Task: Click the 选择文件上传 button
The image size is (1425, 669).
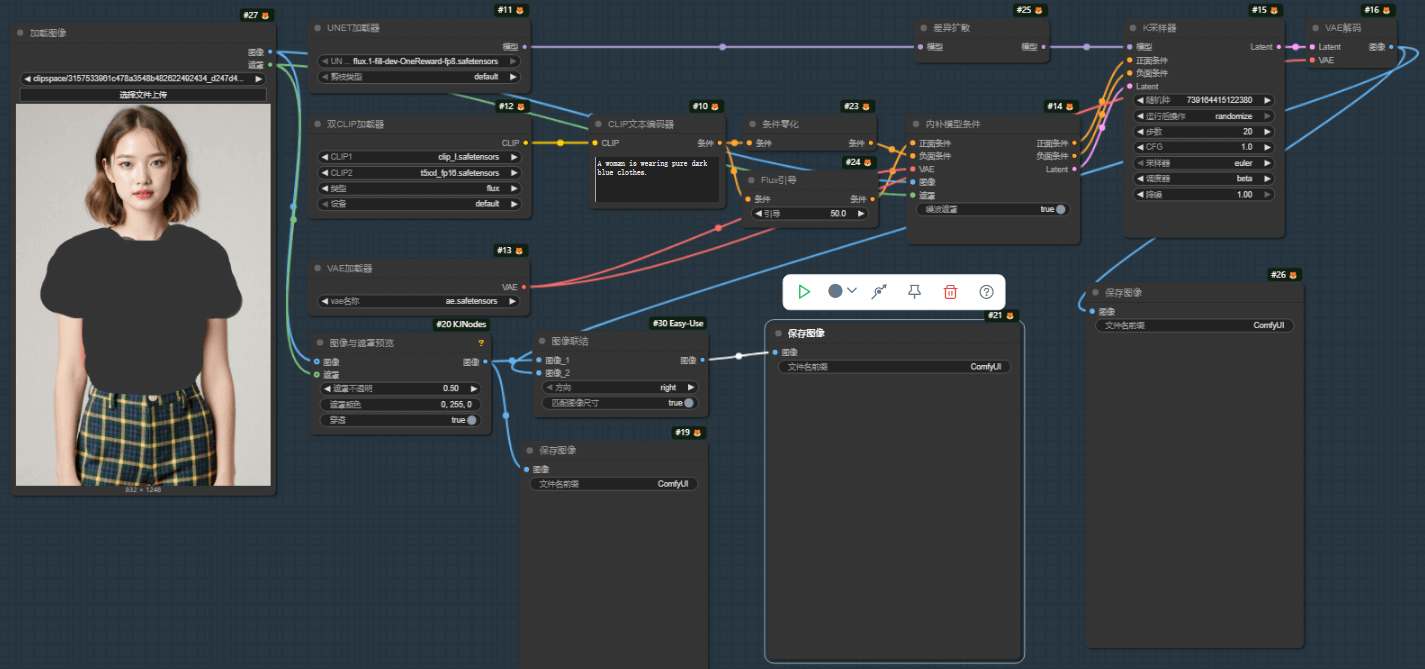Action: pos(143,95)
